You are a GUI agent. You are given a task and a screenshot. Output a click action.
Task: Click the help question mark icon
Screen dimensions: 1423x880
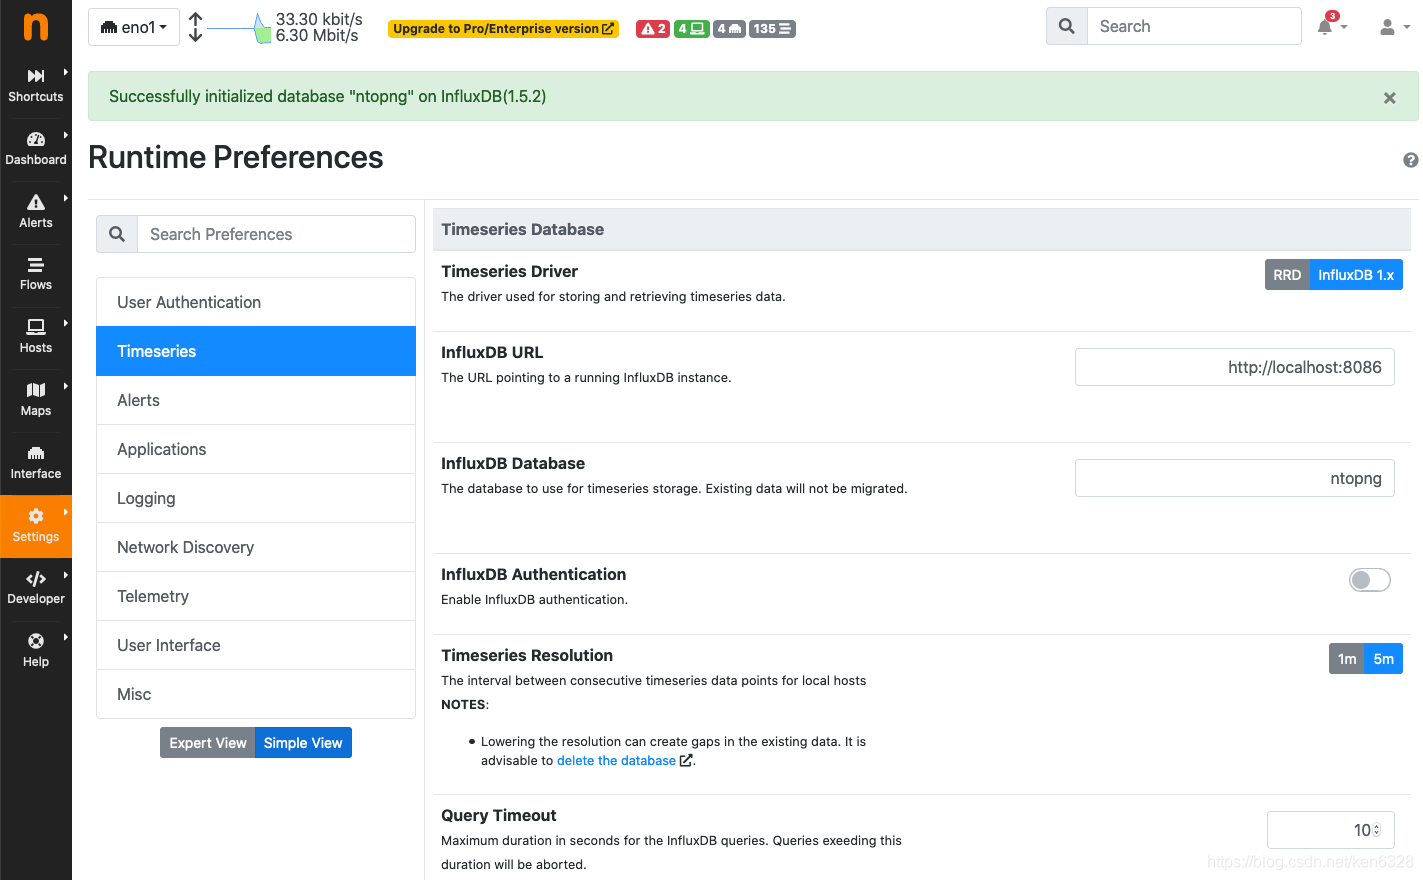click(x=1410, y=160)
